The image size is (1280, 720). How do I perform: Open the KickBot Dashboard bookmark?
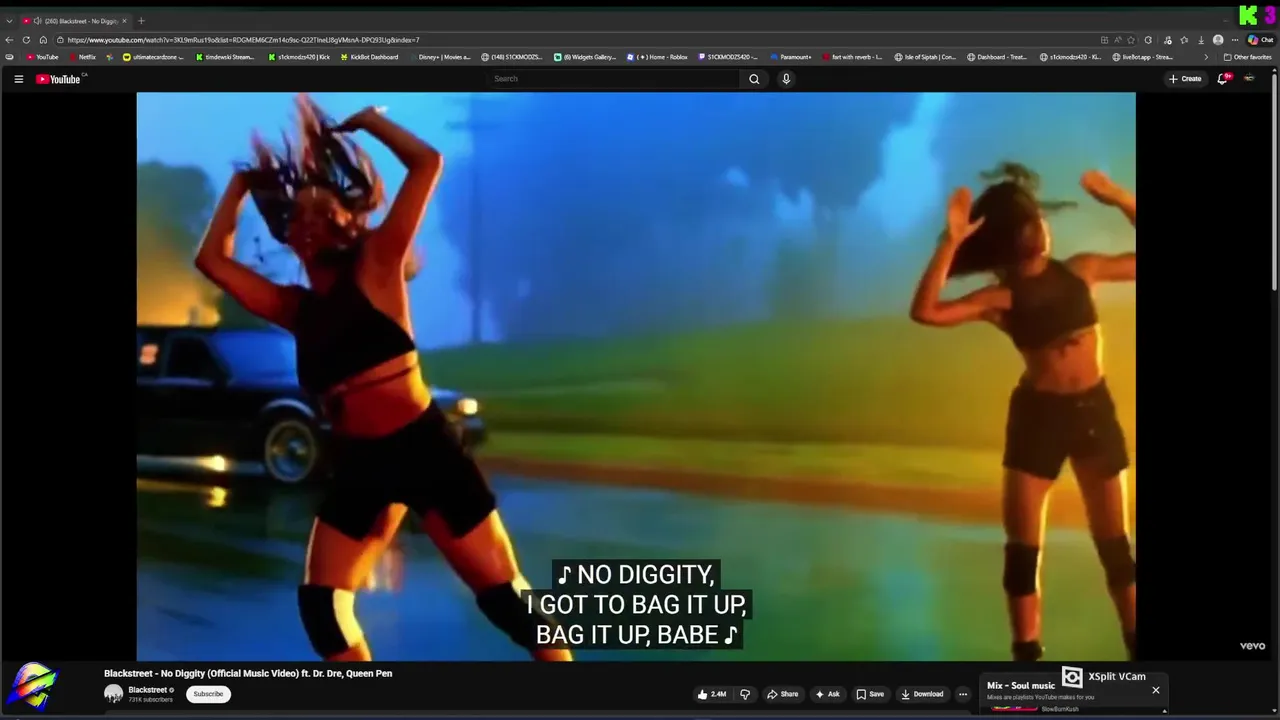point(369,57)
